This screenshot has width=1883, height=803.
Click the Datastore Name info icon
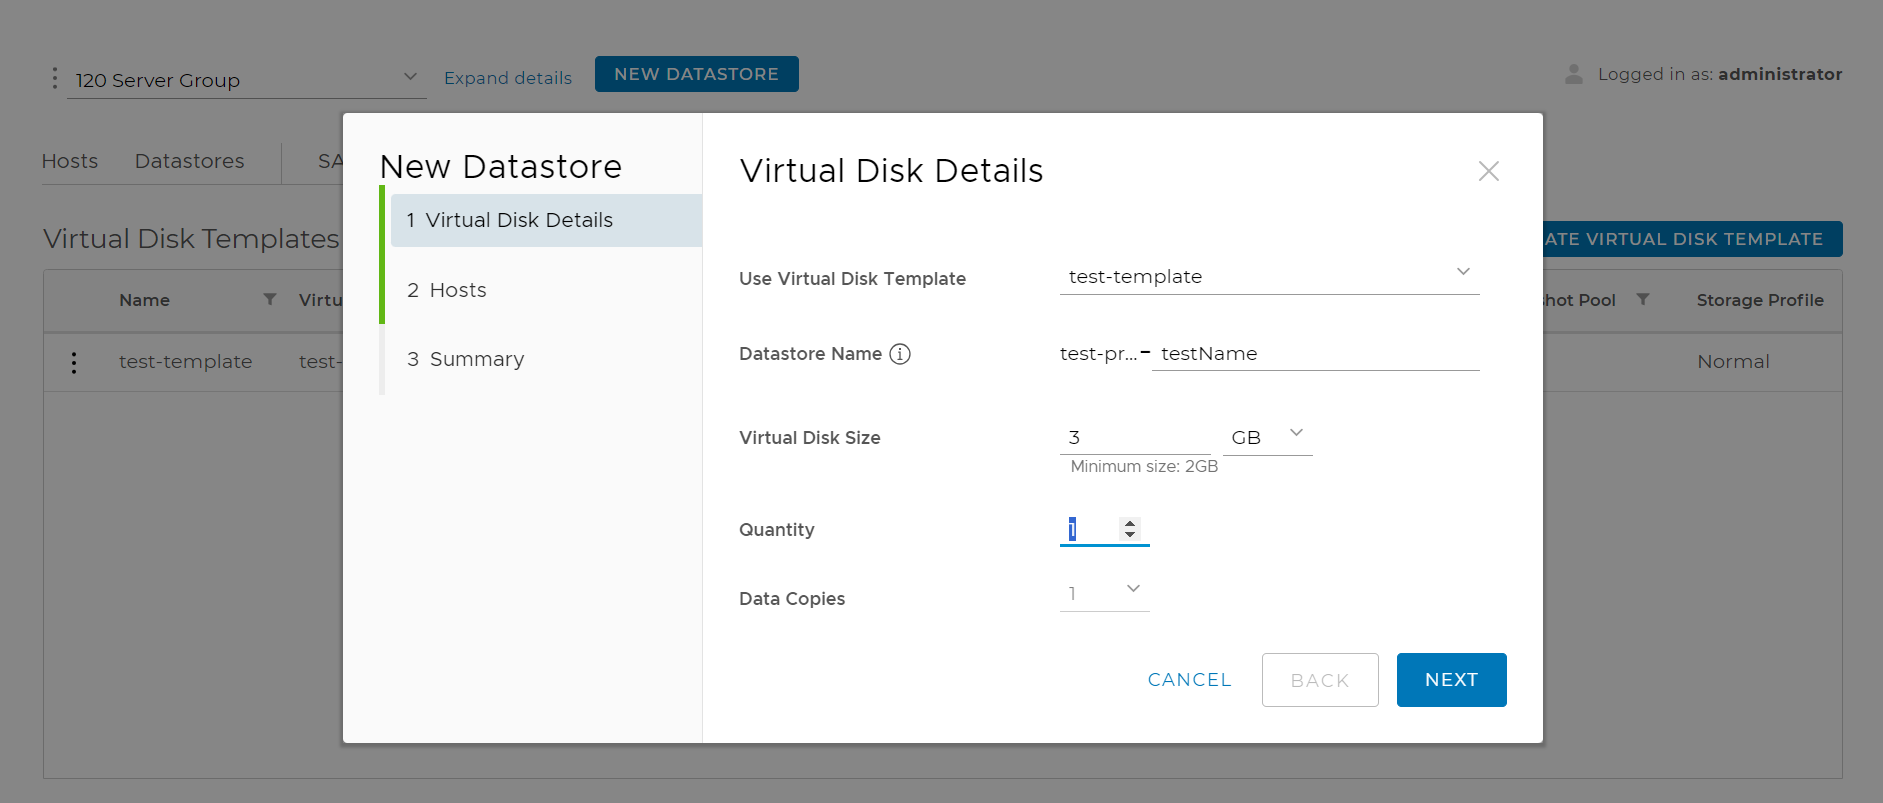coord(900,354)
